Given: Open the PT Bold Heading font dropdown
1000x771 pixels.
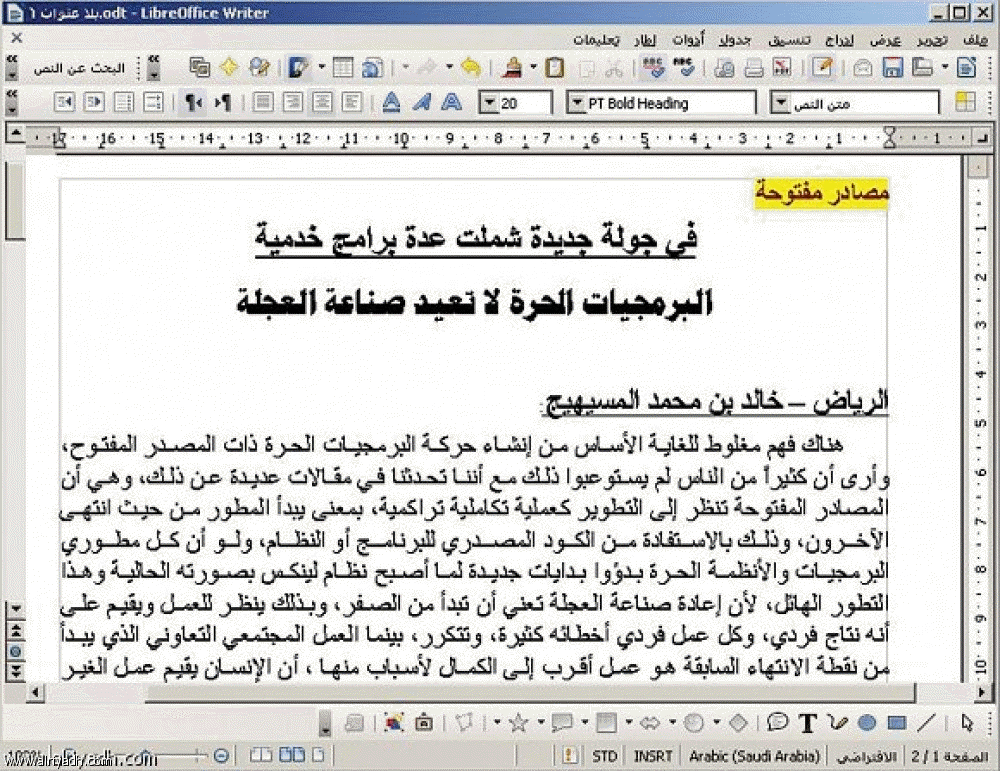Looking at the screenshot, I should (x=576, y=103).
